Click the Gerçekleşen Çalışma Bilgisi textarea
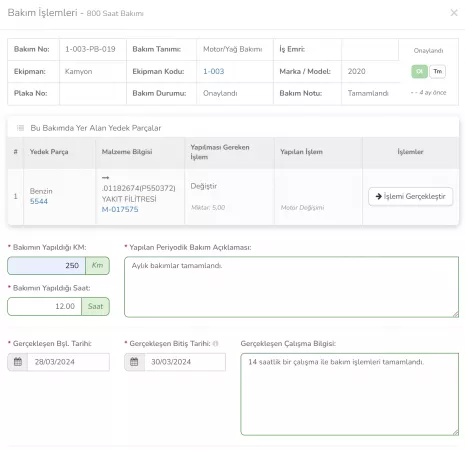Viewport: 465px width, 450px height. [x=349, y=394]
